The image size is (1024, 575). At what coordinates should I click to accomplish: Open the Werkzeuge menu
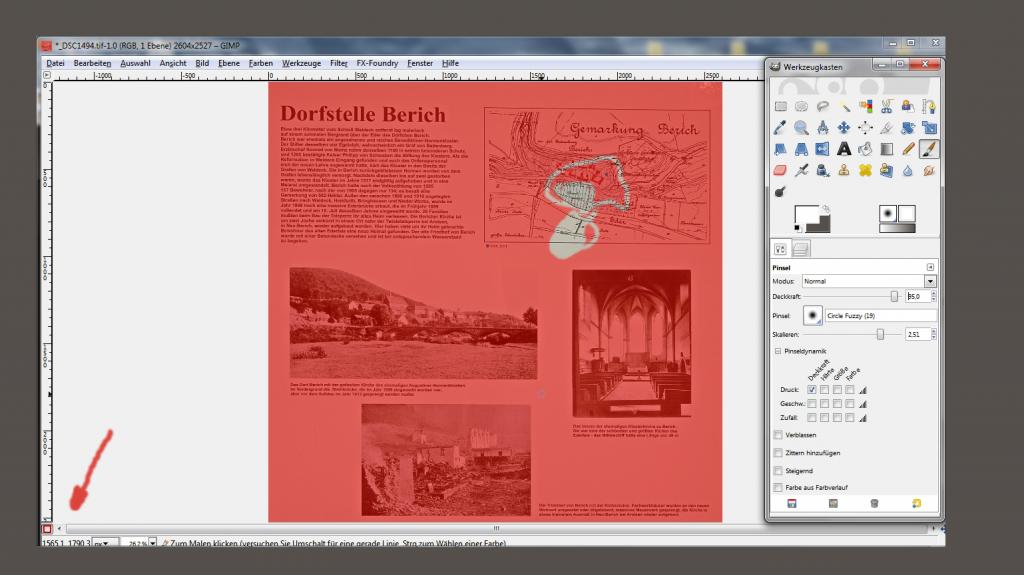(x=301, y=63)
